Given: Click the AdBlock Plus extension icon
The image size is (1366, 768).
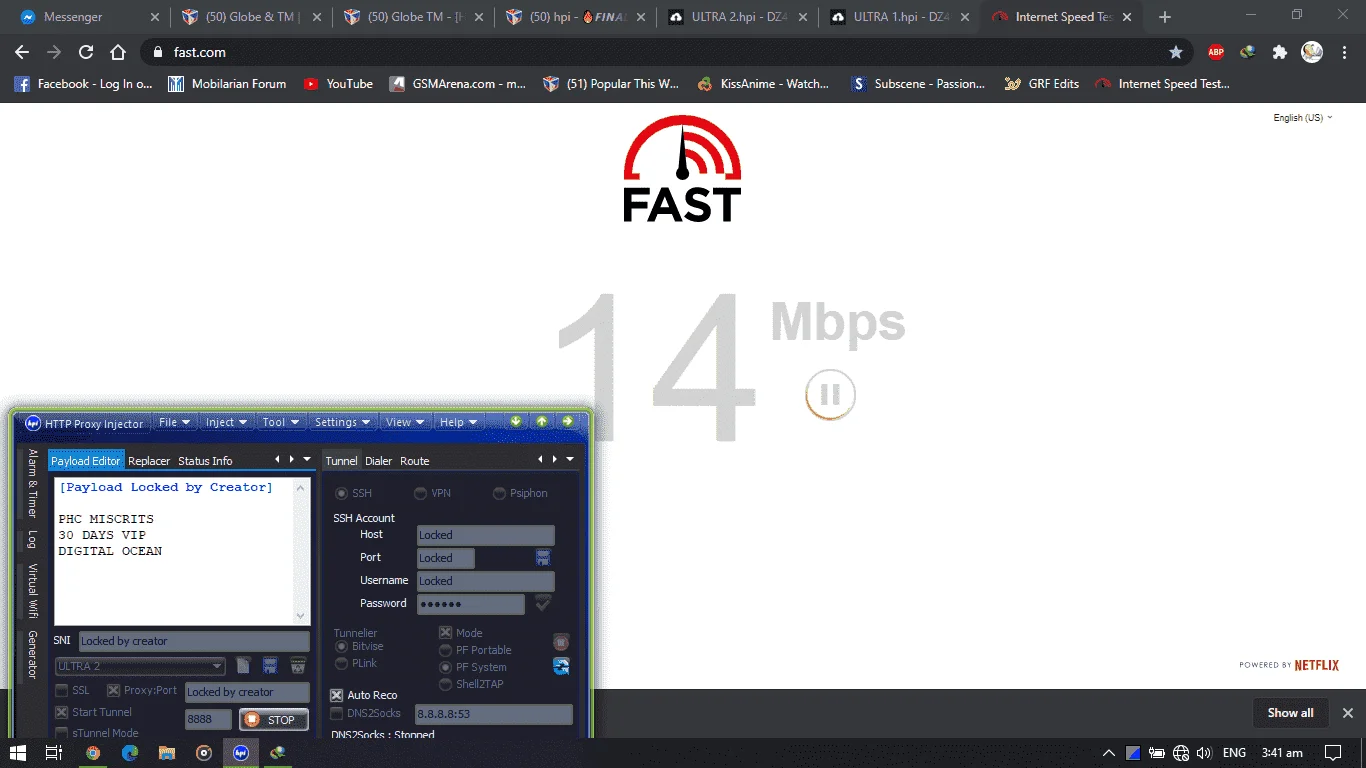Looking at the screenshot, I should (1216, 52).
